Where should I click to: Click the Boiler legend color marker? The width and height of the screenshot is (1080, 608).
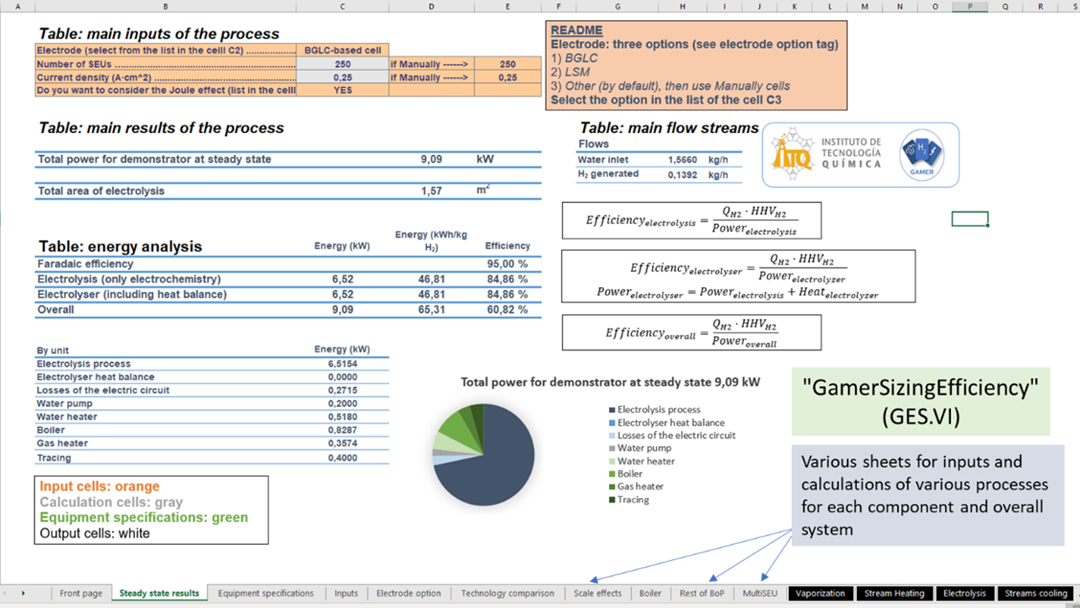(x=612, y=474)
